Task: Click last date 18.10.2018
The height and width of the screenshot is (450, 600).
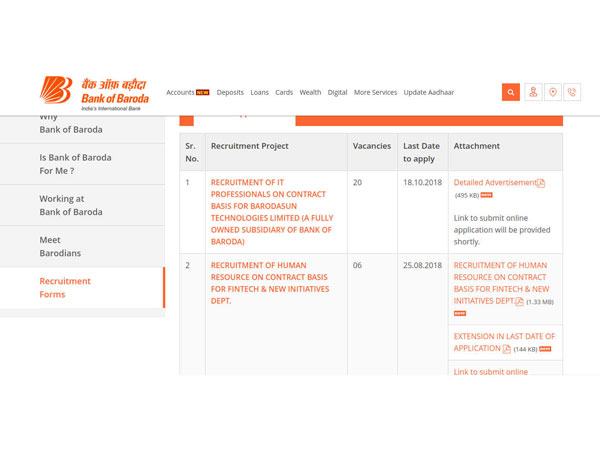Action: [422, 183]
